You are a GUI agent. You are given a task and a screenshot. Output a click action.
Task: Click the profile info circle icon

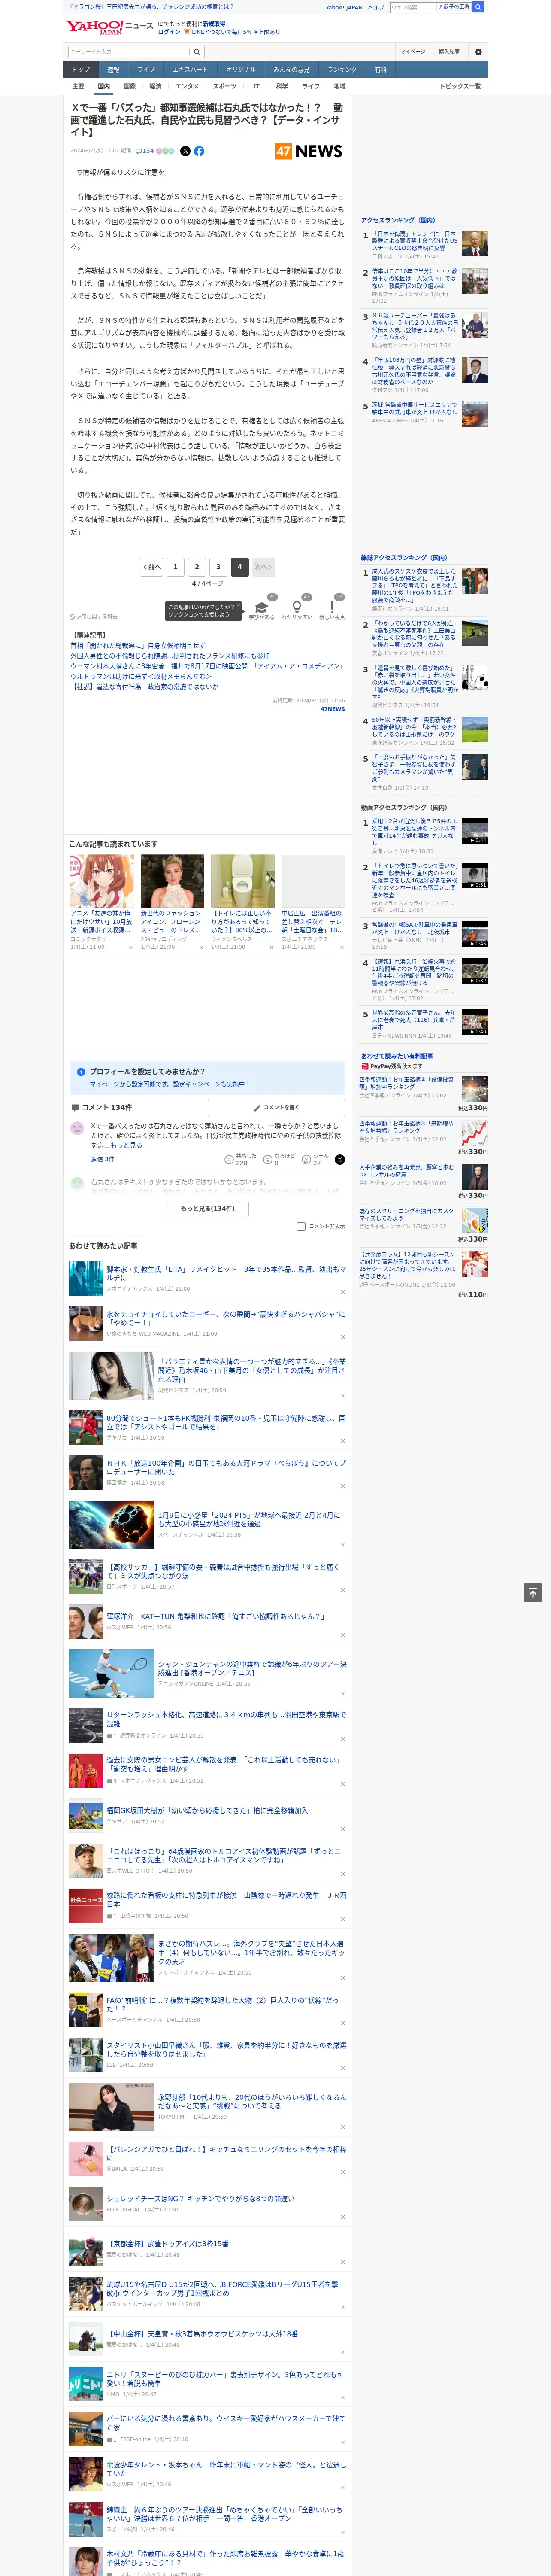click(x=81, y=1071)
